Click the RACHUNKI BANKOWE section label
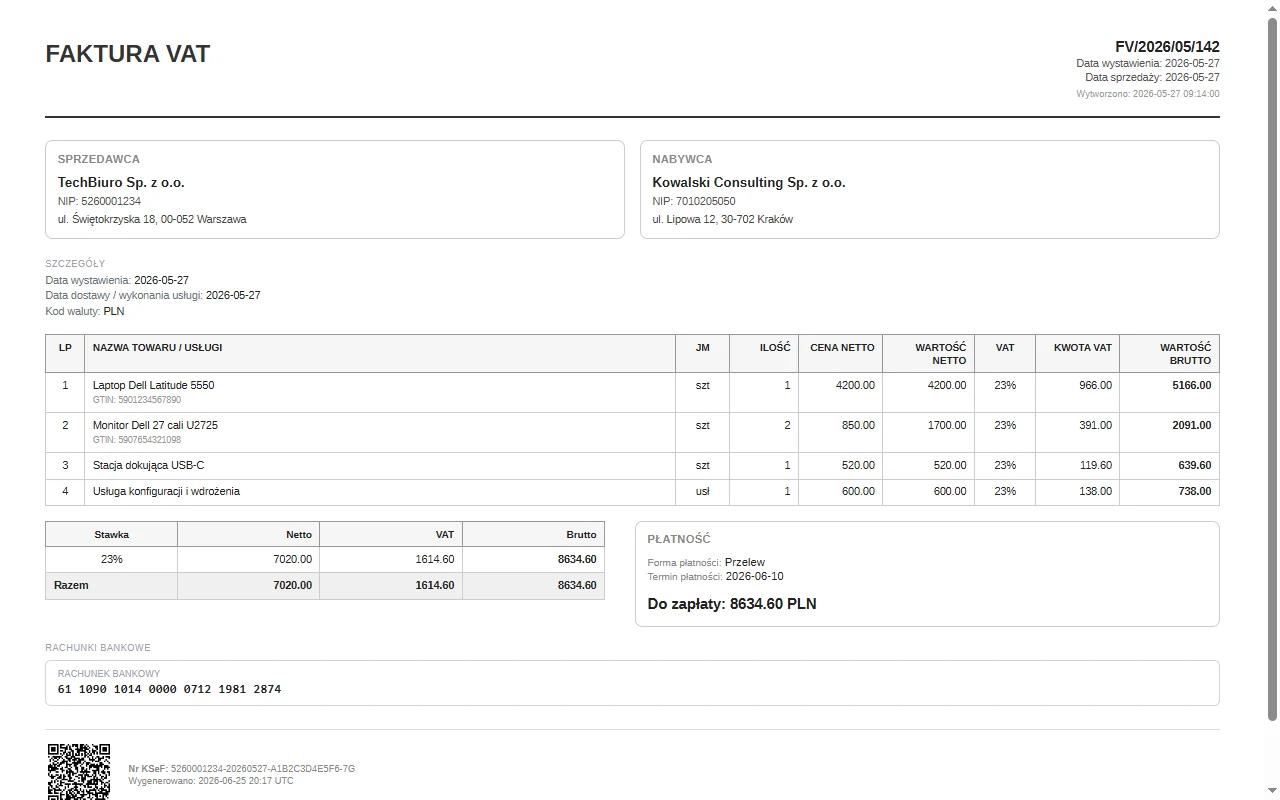The height and width of the screenshot is (800, 1280). (98, 648)
